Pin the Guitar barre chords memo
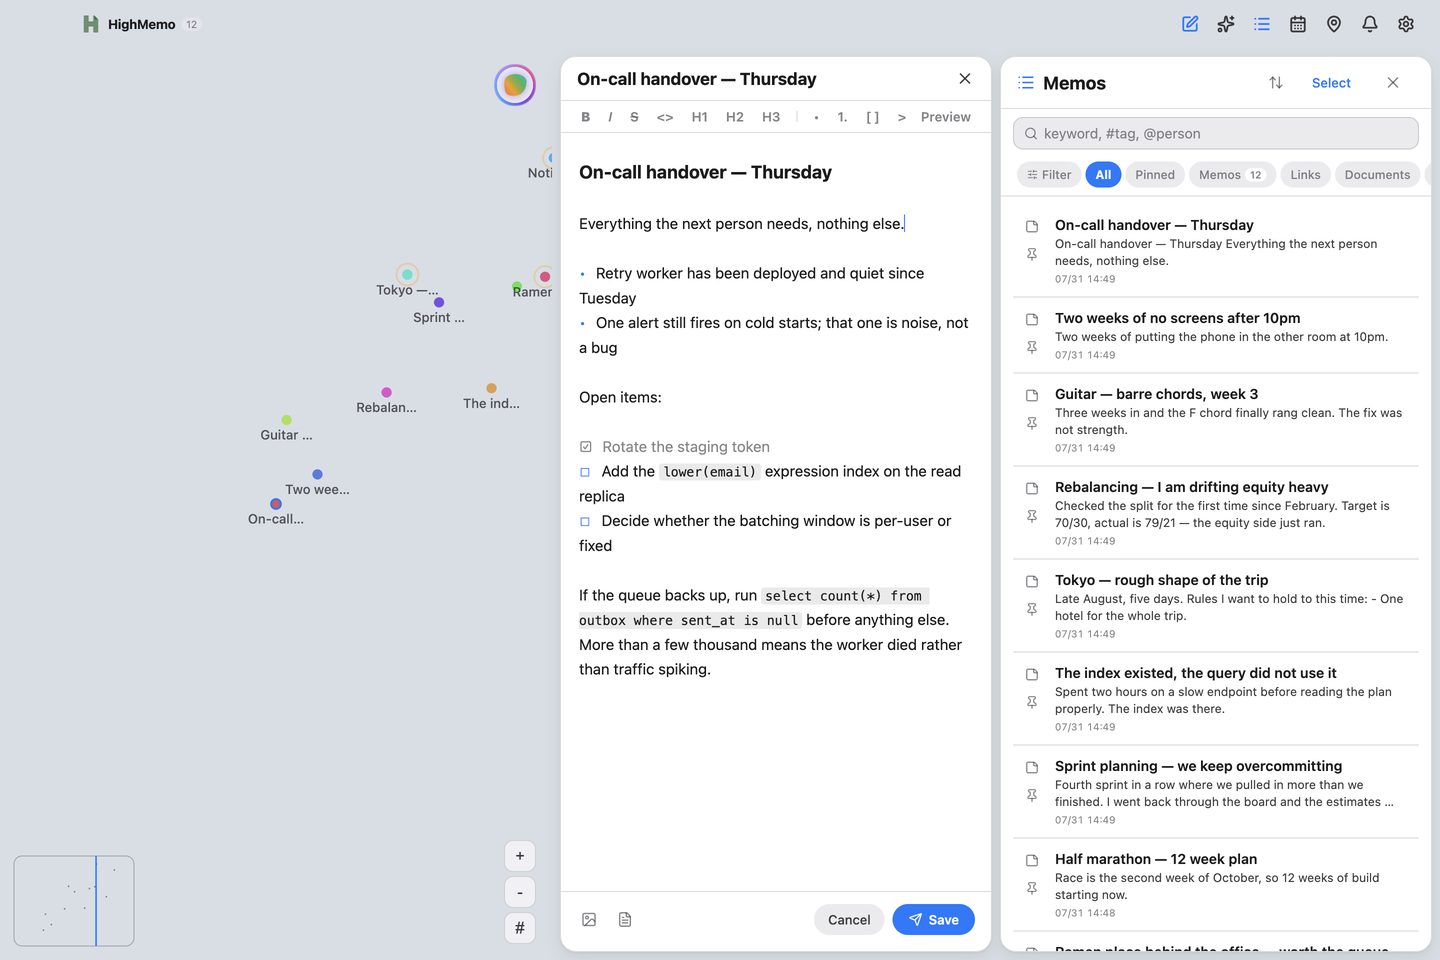The width and height of the screenshot is (1440, 960). click(x=1032, y=423)
